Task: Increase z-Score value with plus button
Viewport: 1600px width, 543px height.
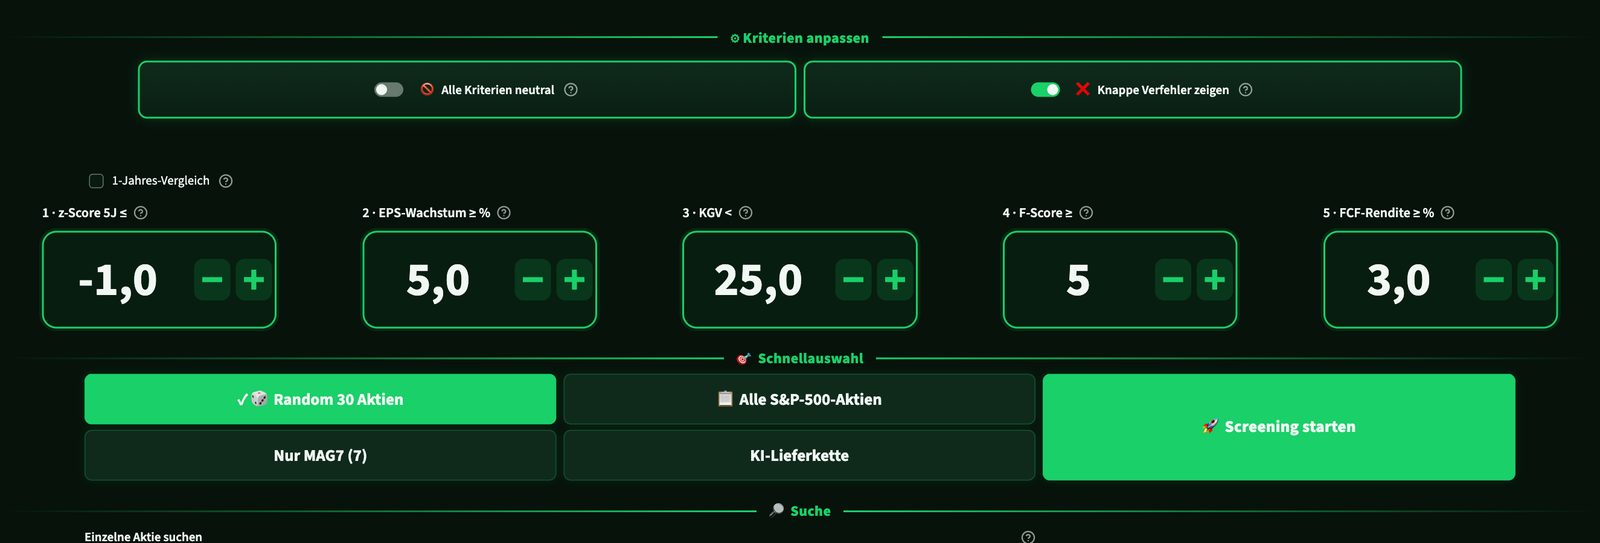Action: [x=254, y=280]
